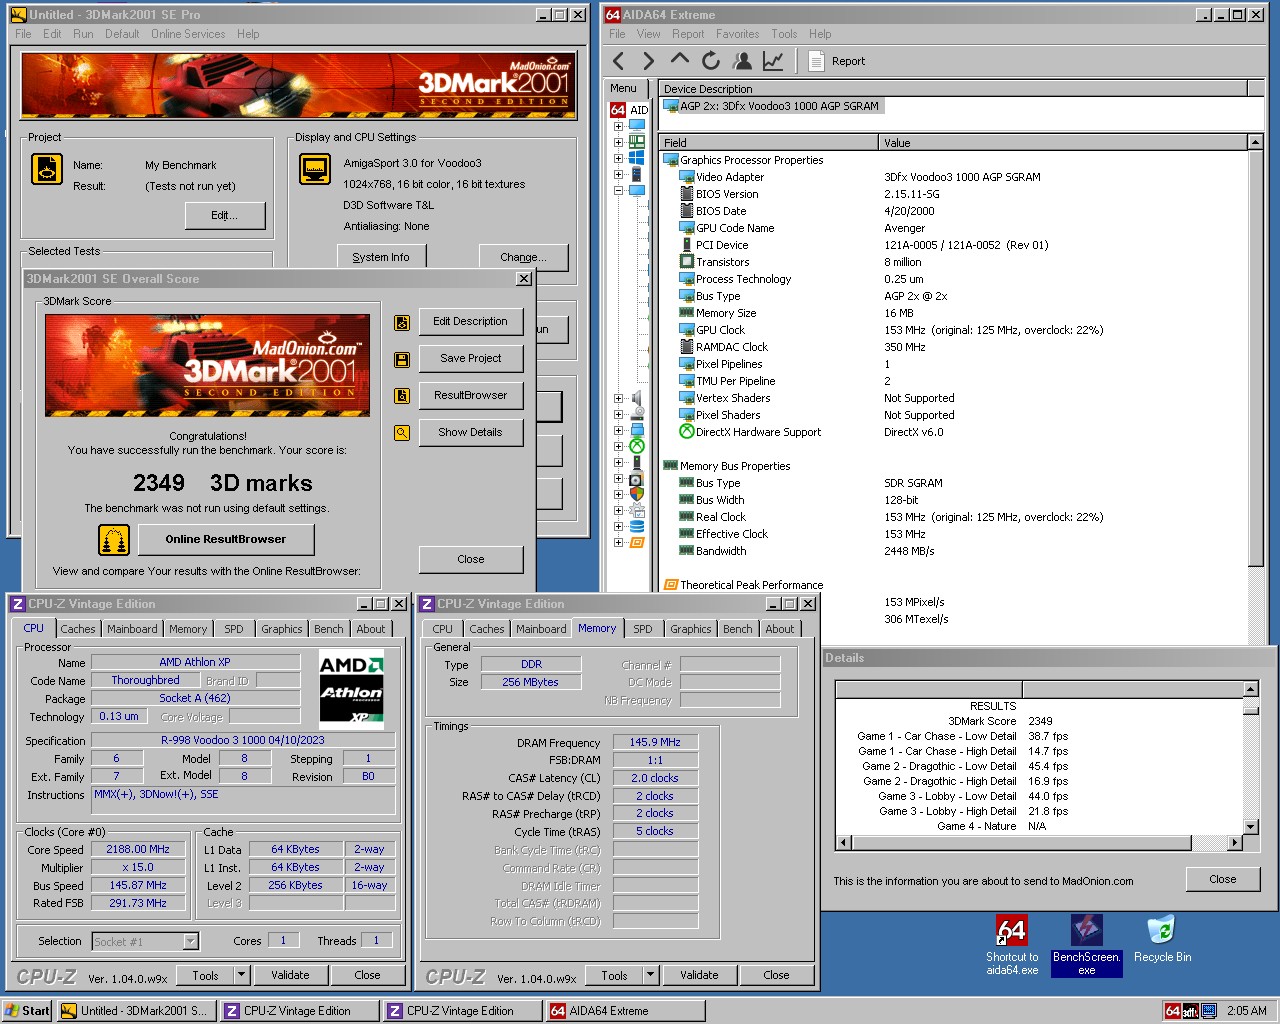Open the Bench tab in left CPU-Z window

pyautogui.click(x=329, y=629)
